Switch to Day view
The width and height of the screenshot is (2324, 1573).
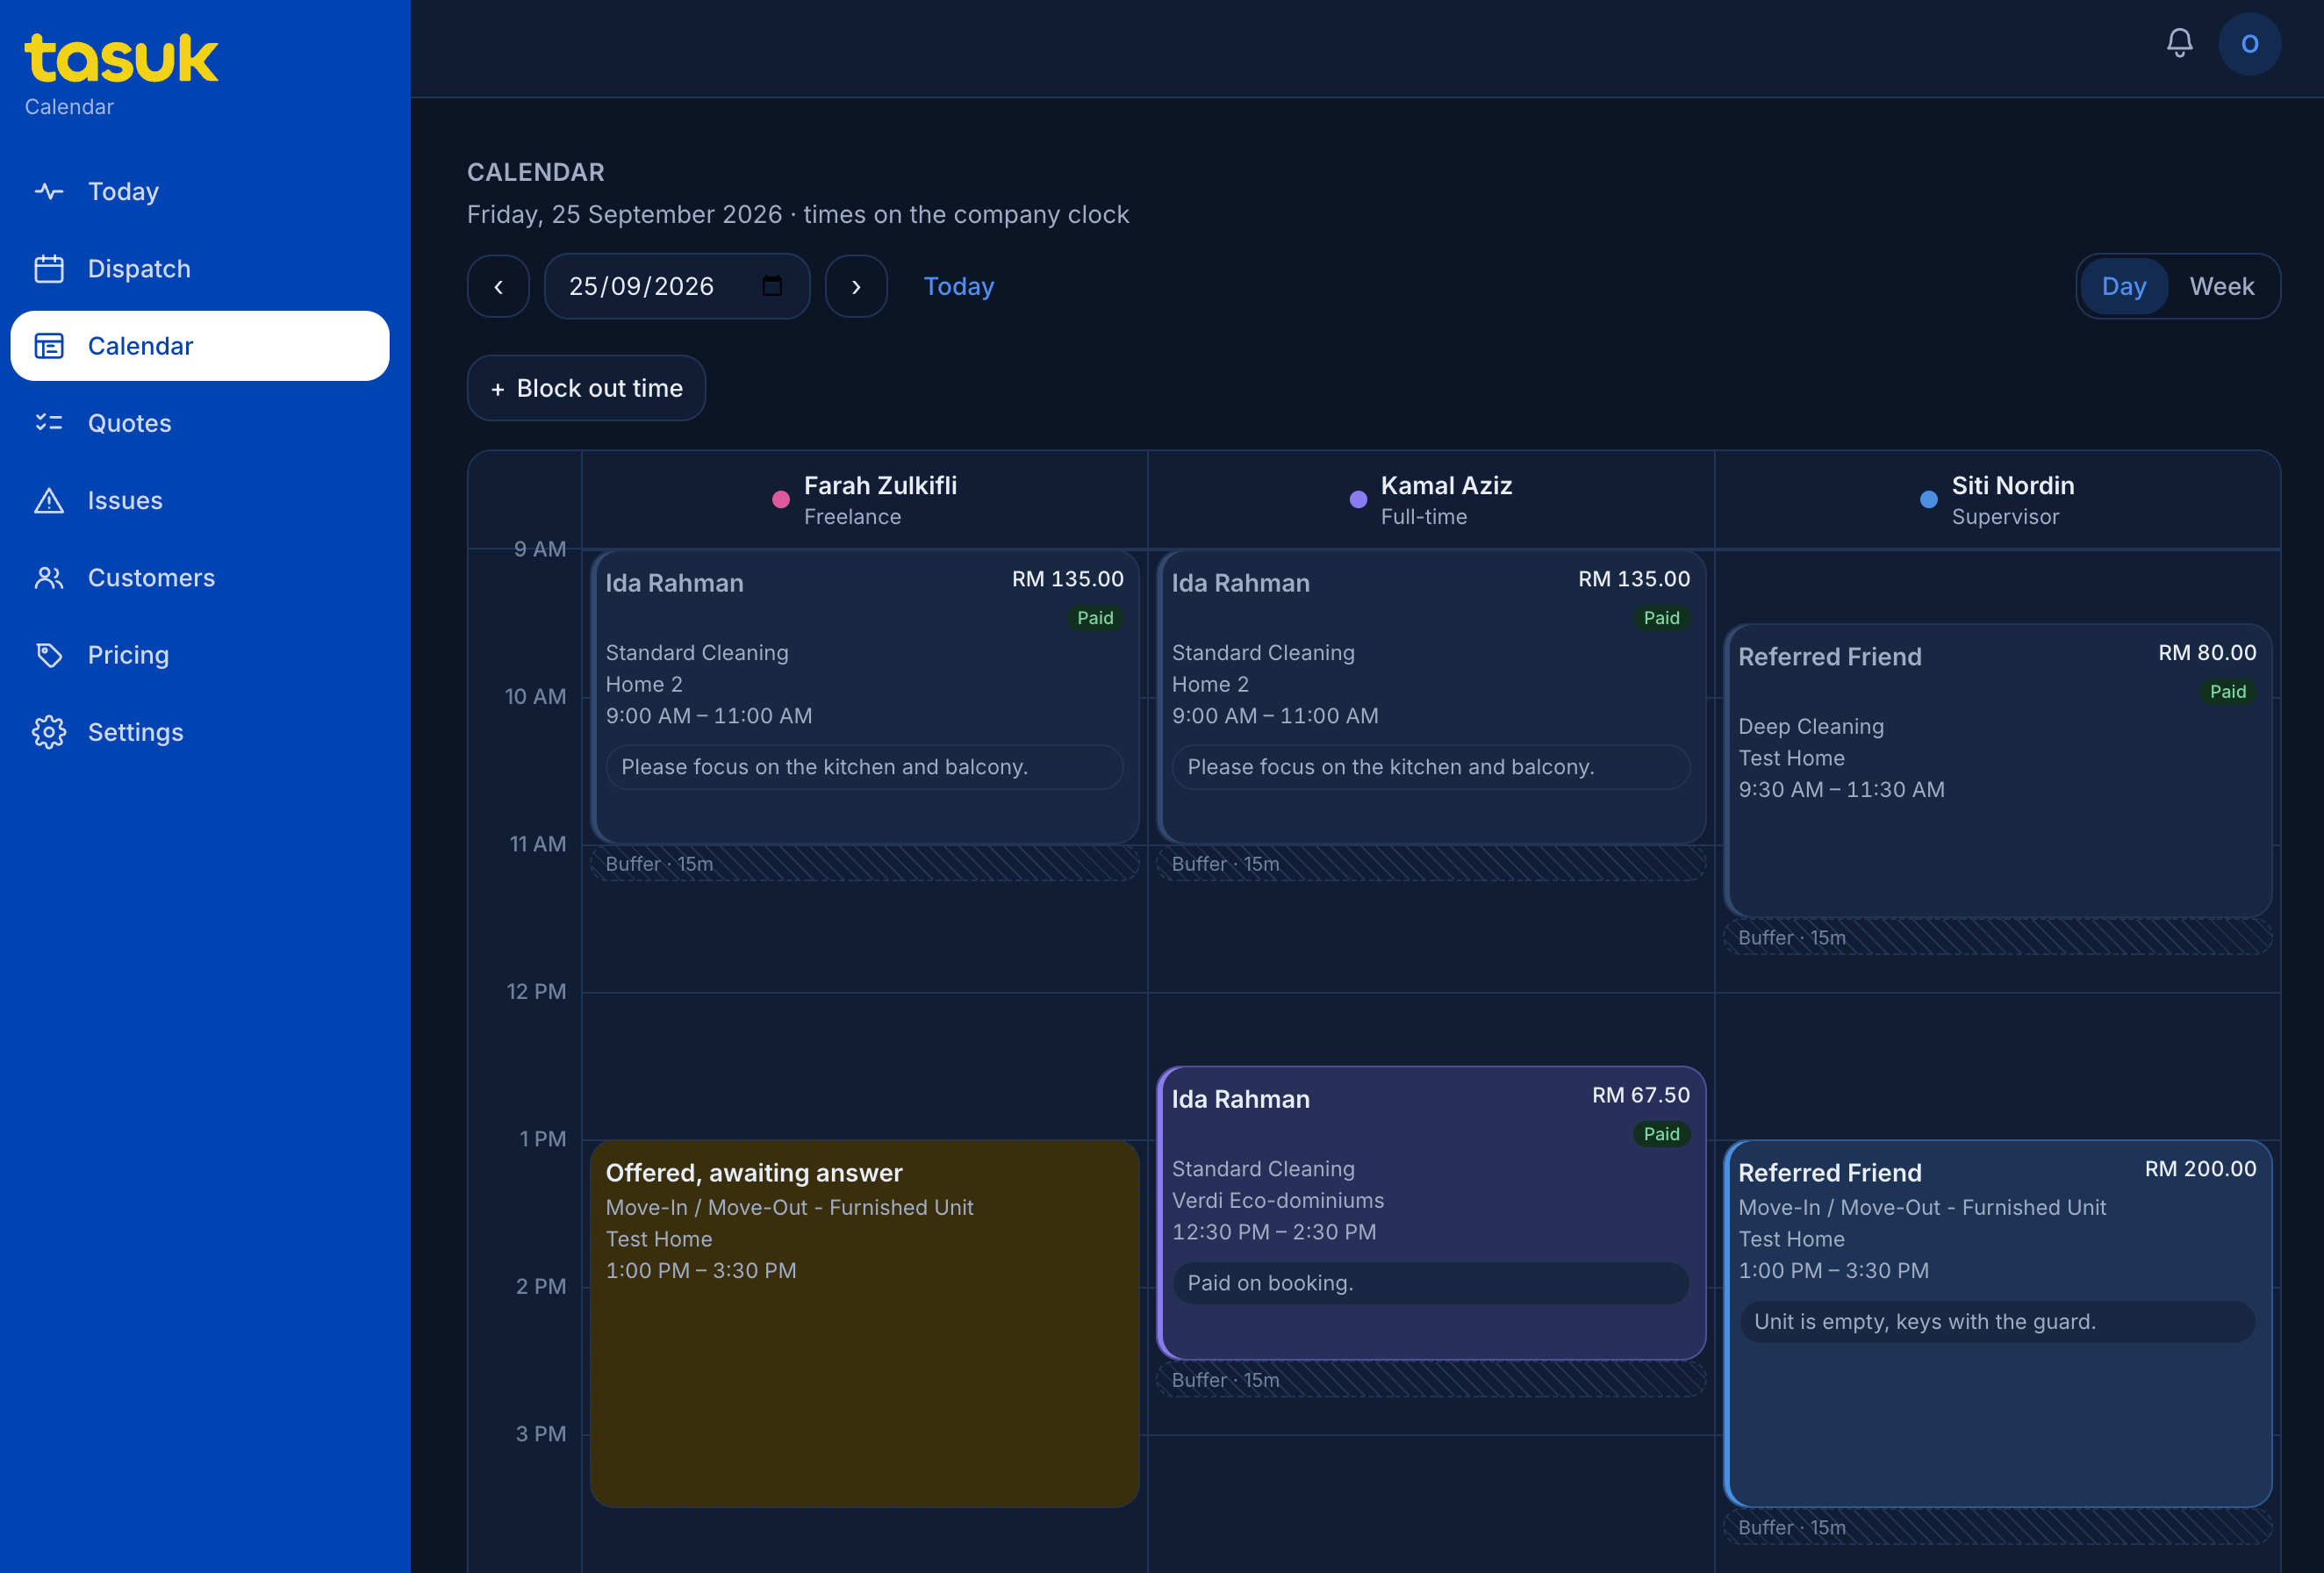click(x=2123, y=286)
